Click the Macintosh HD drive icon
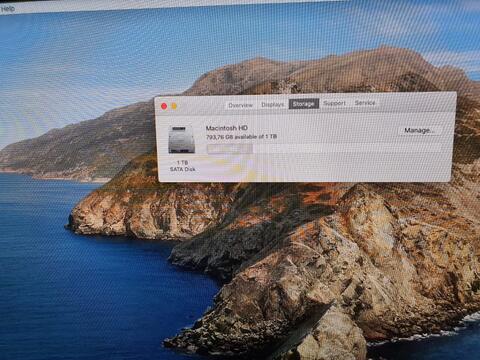Image resolution: width=480 pixels, height=360 pixels. click(x=182, y=139)
